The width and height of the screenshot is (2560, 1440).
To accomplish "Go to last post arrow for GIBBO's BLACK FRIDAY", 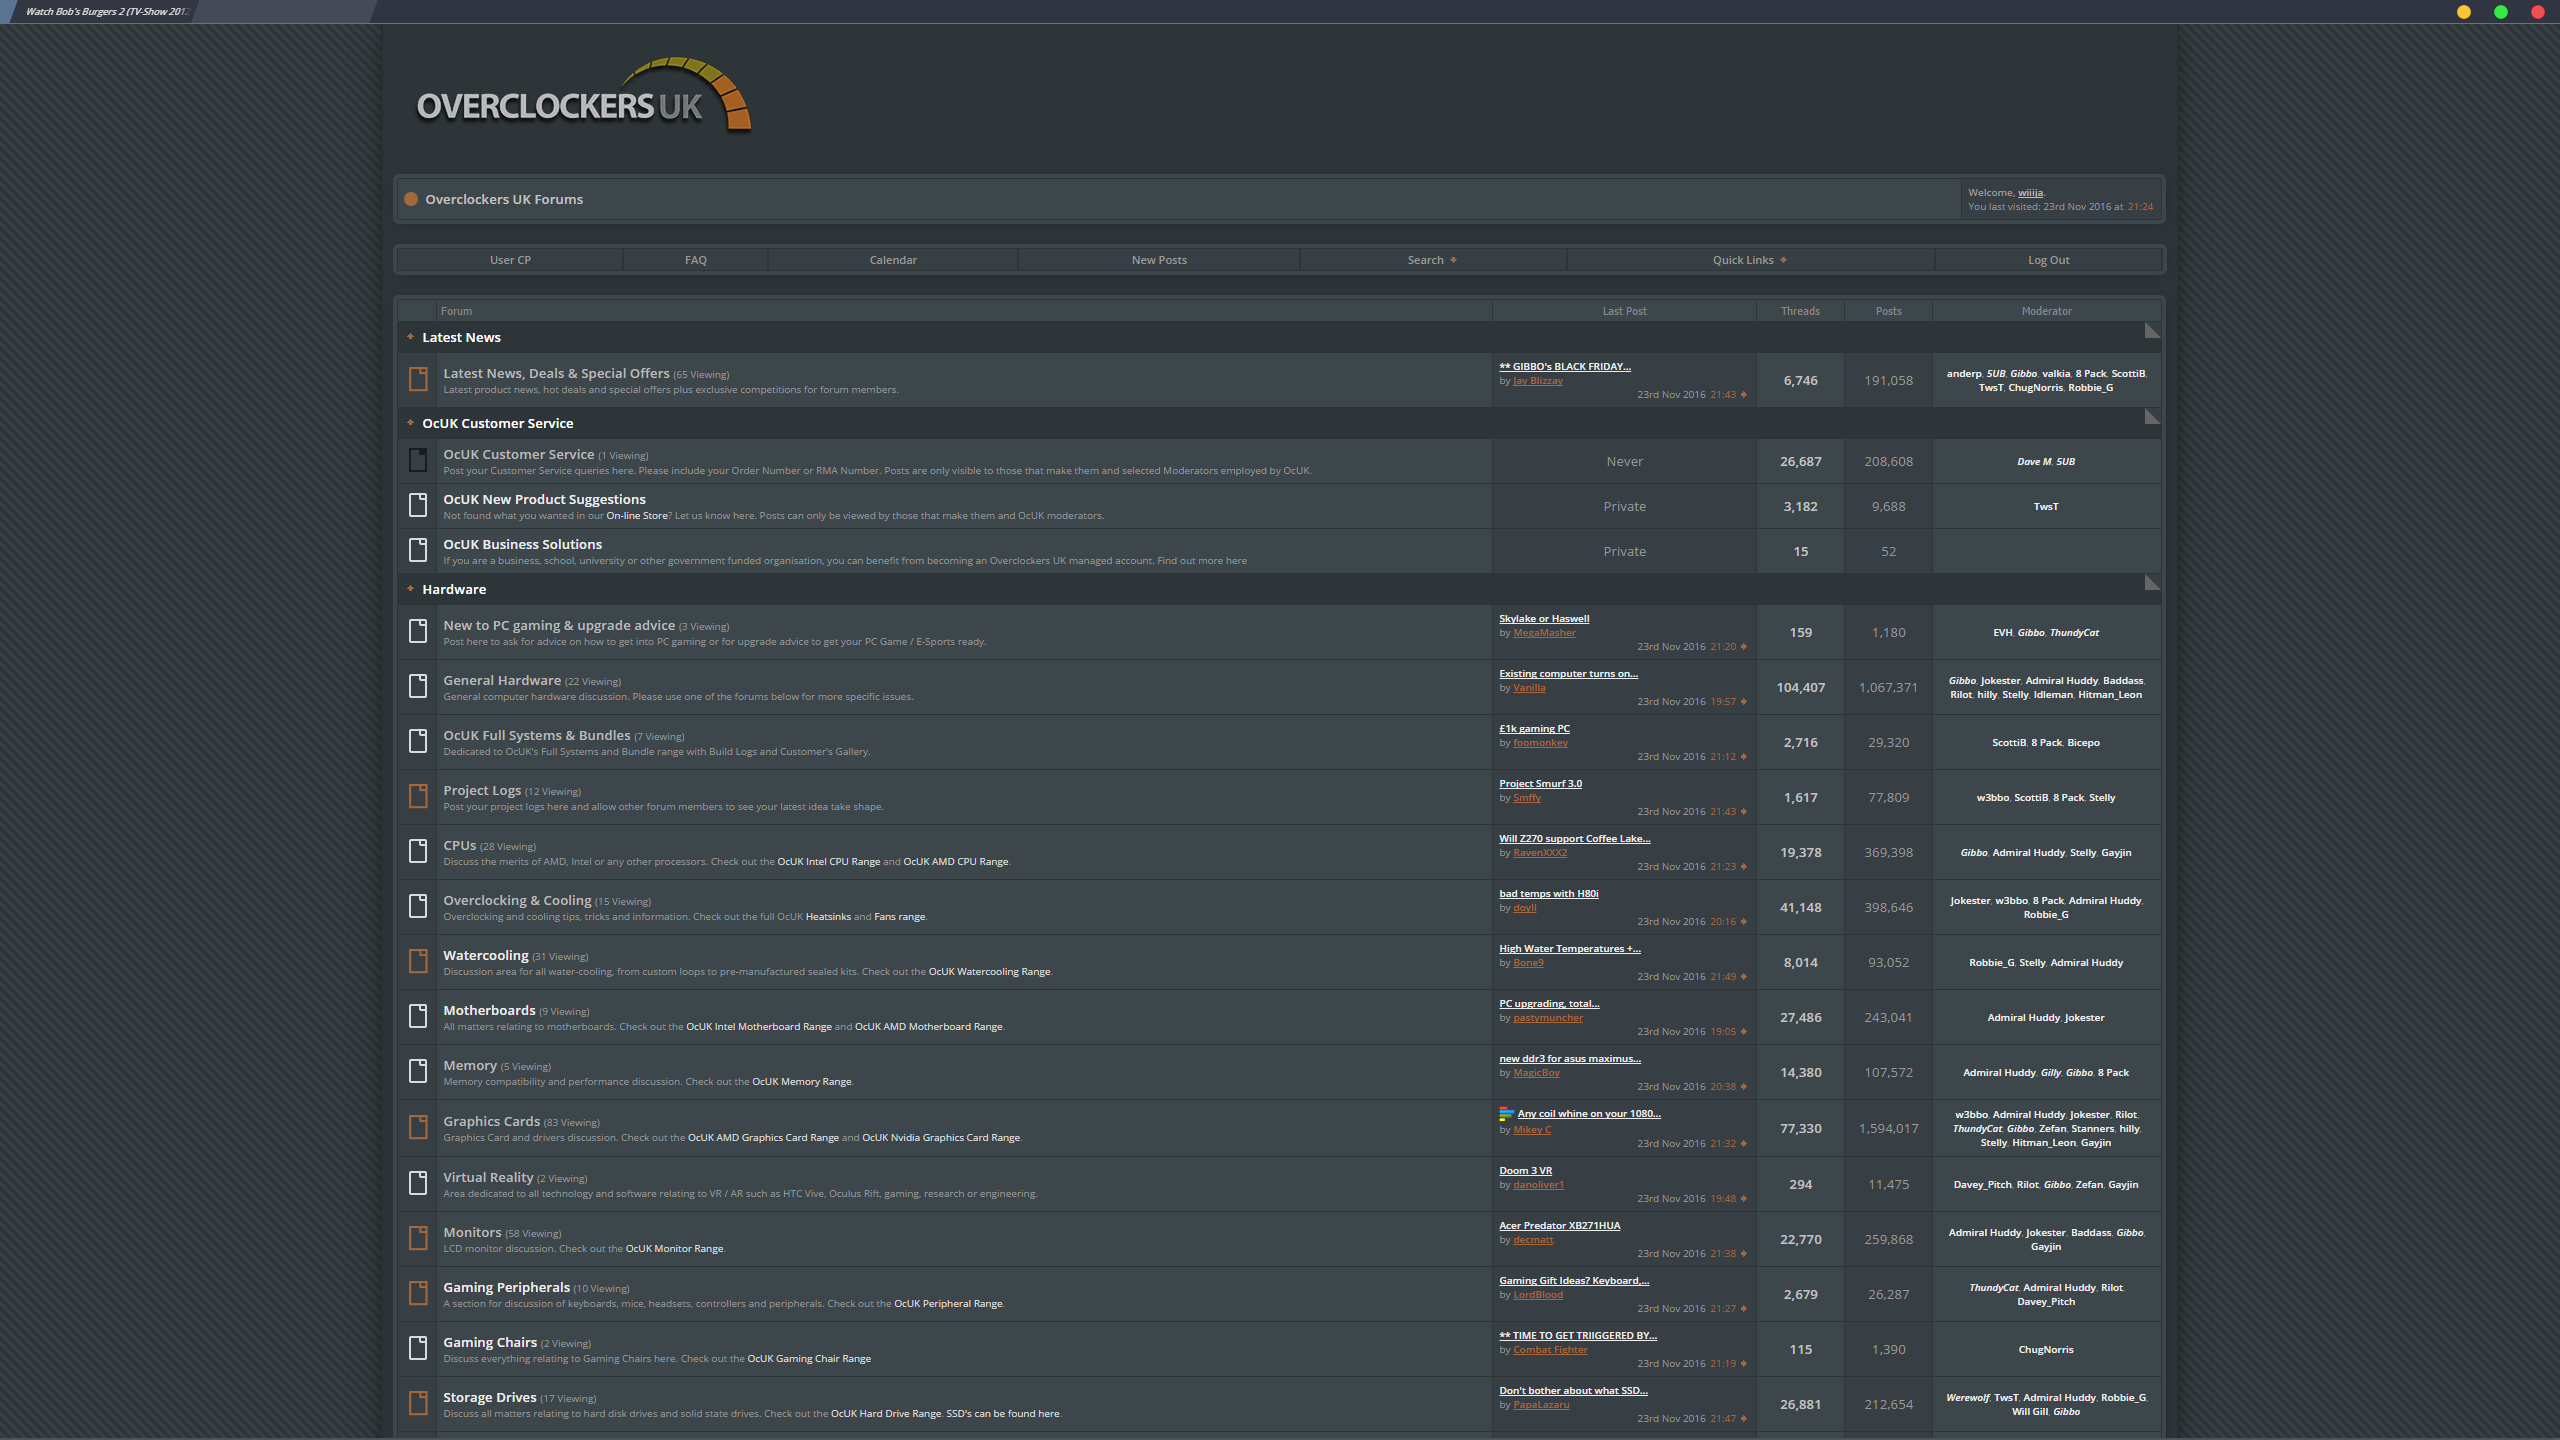I will (x=1744, y=395).
